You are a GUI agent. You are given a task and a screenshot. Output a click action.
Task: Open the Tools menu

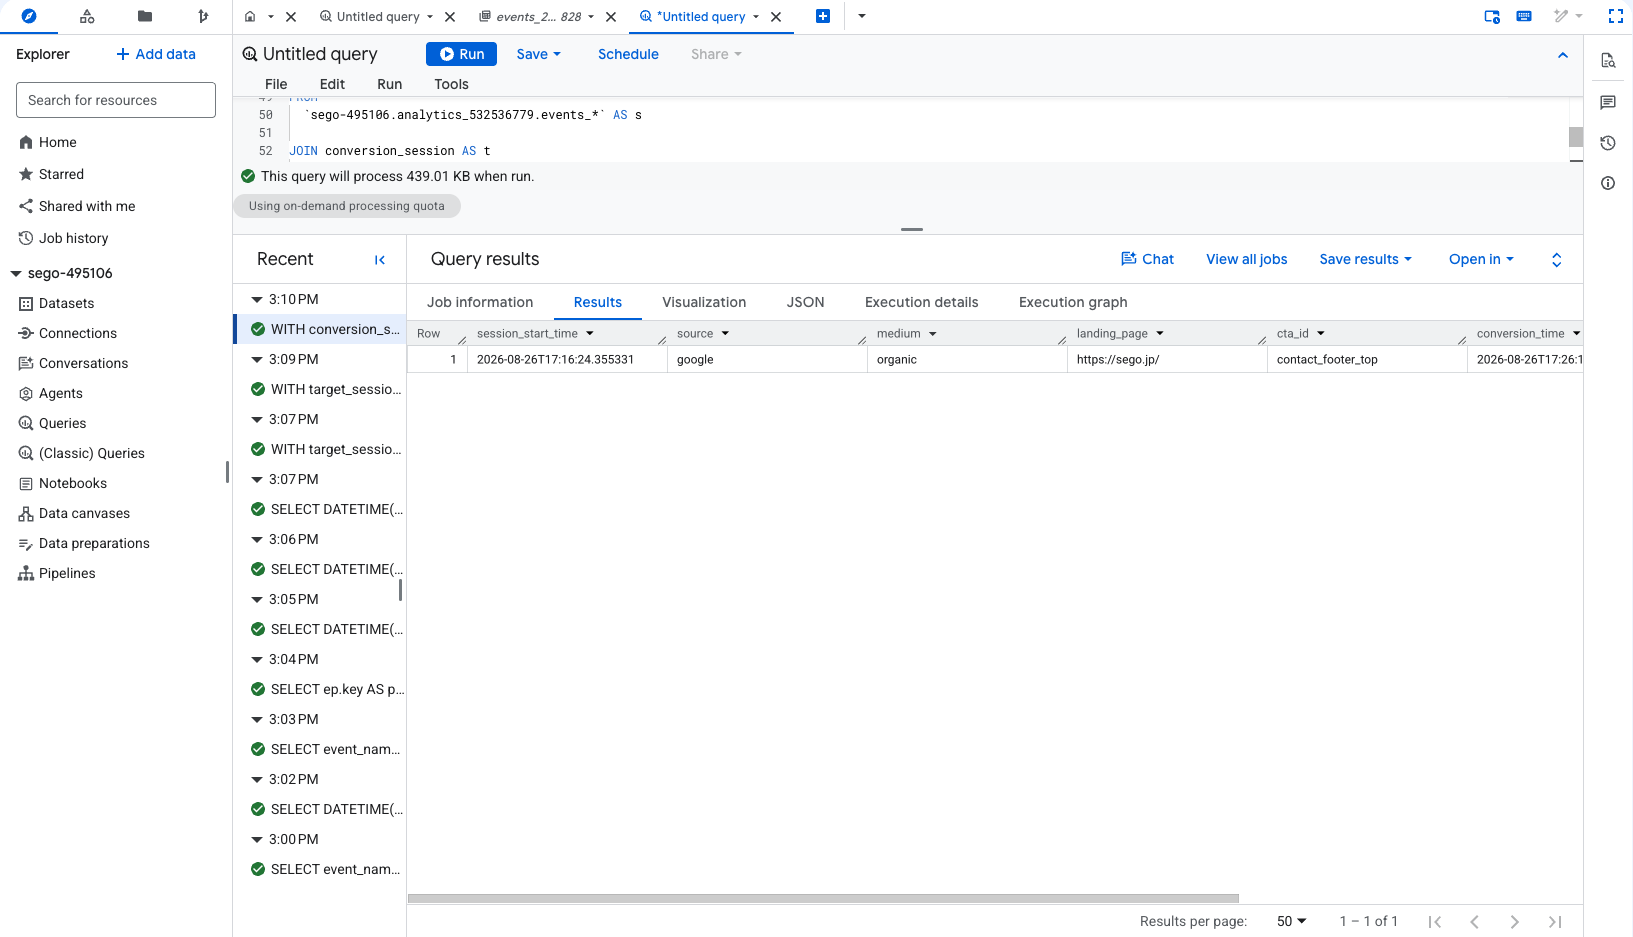(451, 84)
